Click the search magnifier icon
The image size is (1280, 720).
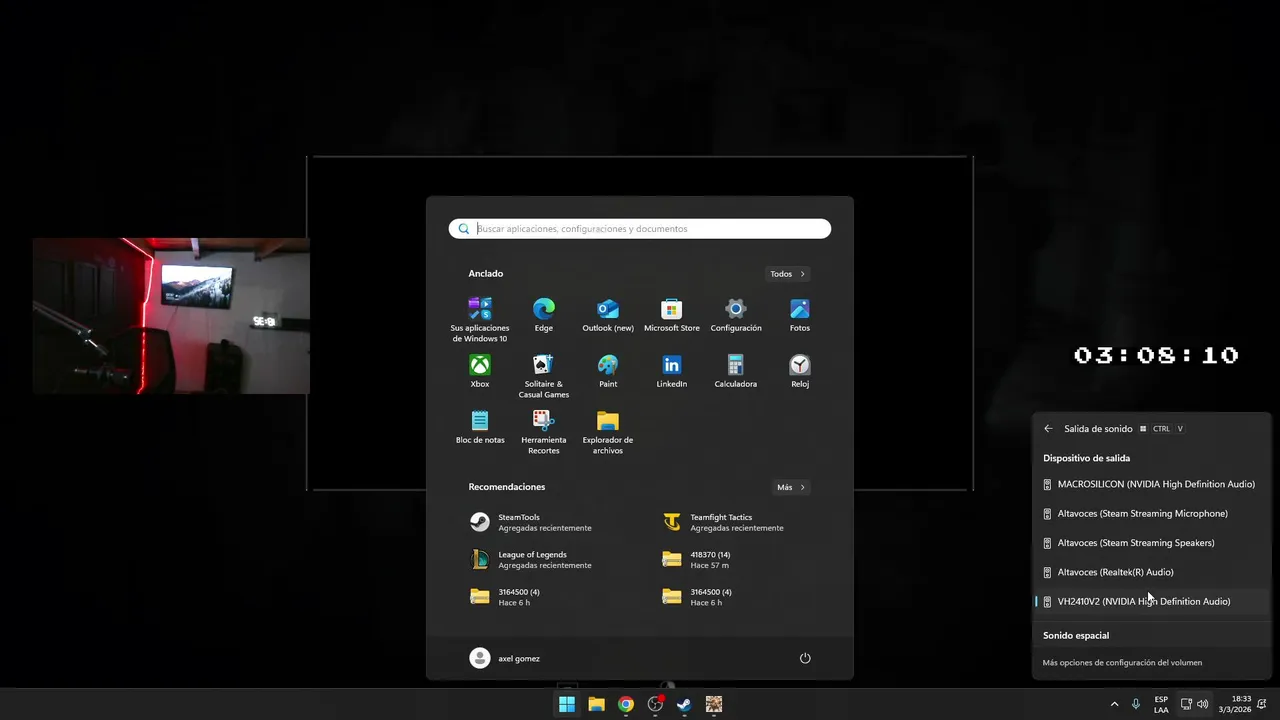point(464,229)
